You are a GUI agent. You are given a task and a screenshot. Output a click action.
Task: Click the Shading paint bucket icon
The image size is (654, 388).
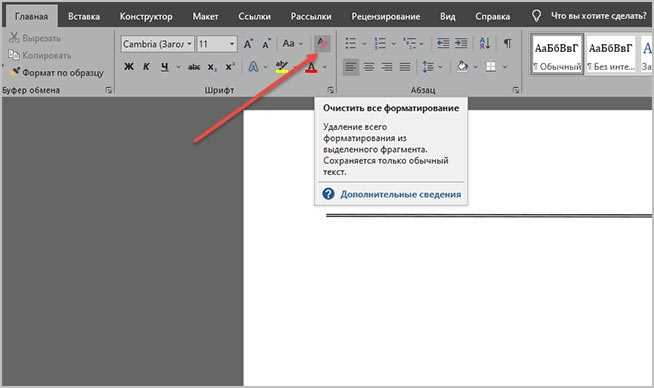462,66
